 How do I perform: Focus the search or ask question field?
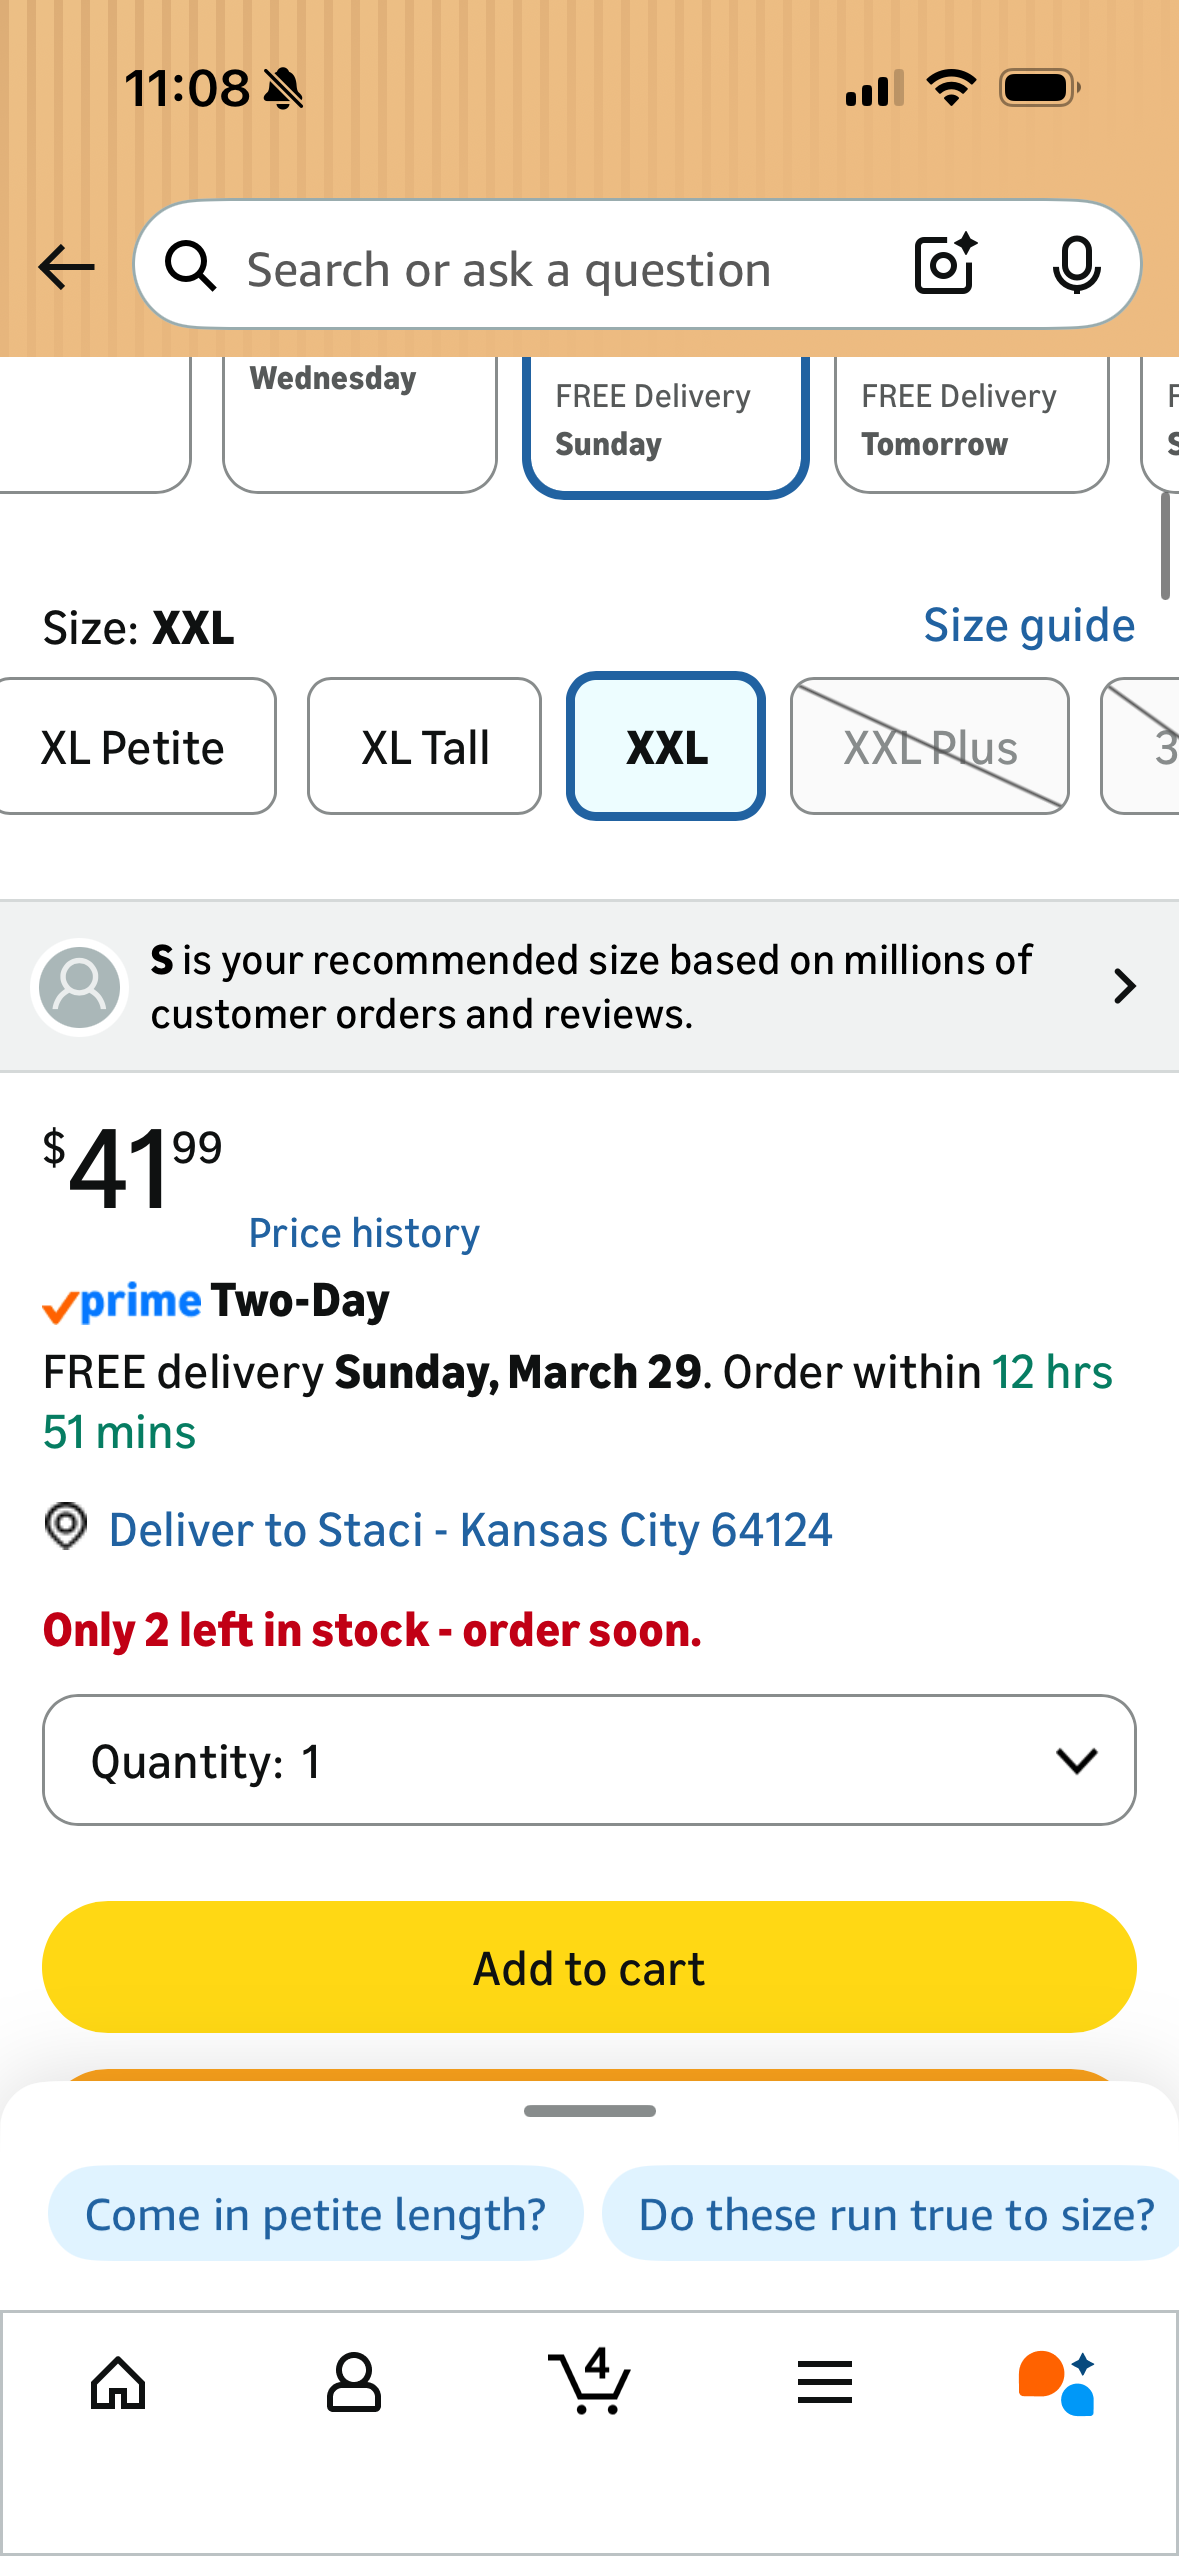pyautogui.click(x=560, y=270)
